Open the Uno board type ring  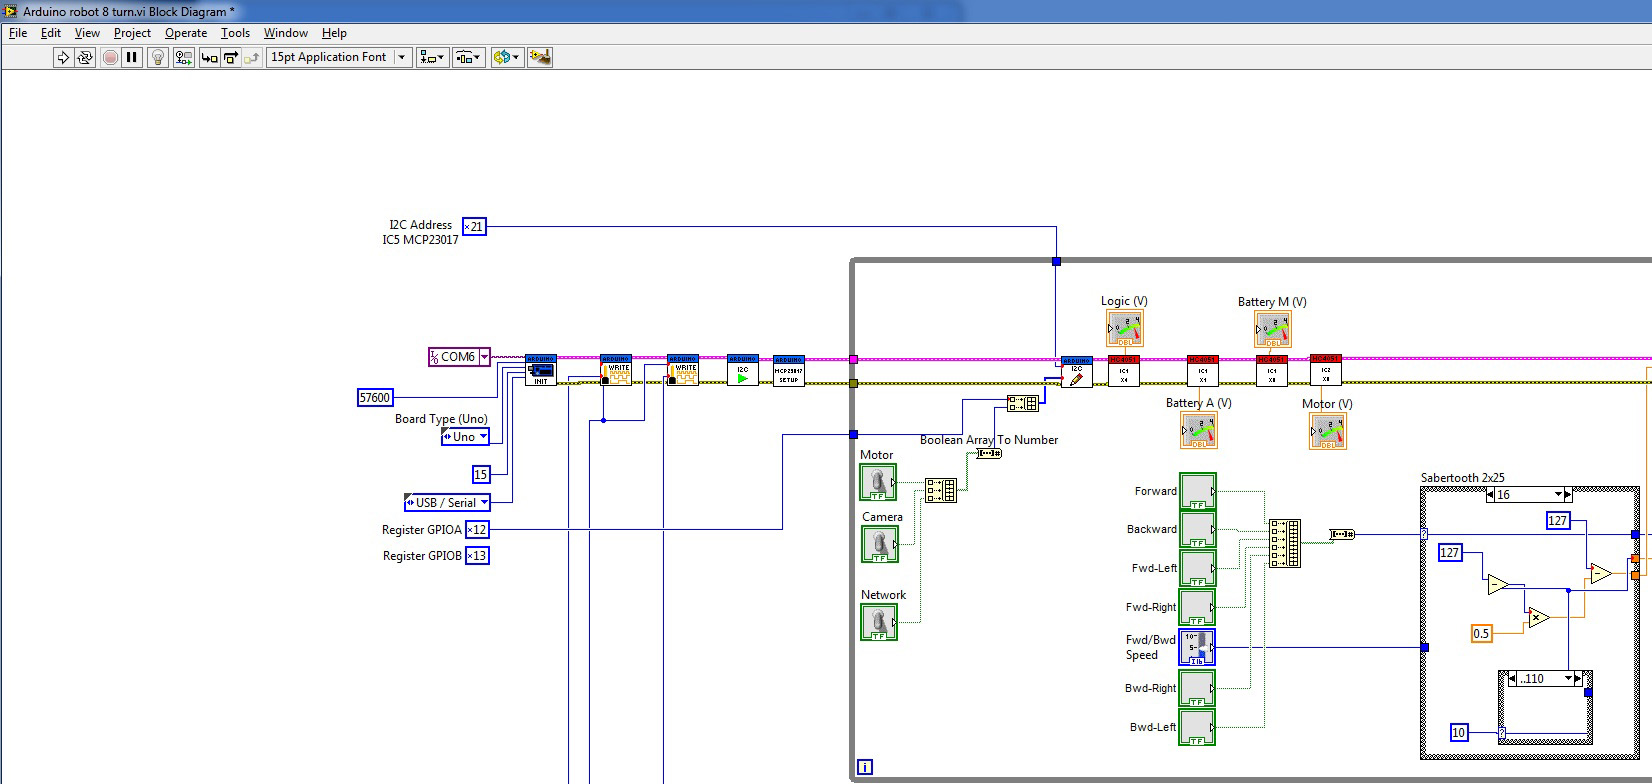465,437
